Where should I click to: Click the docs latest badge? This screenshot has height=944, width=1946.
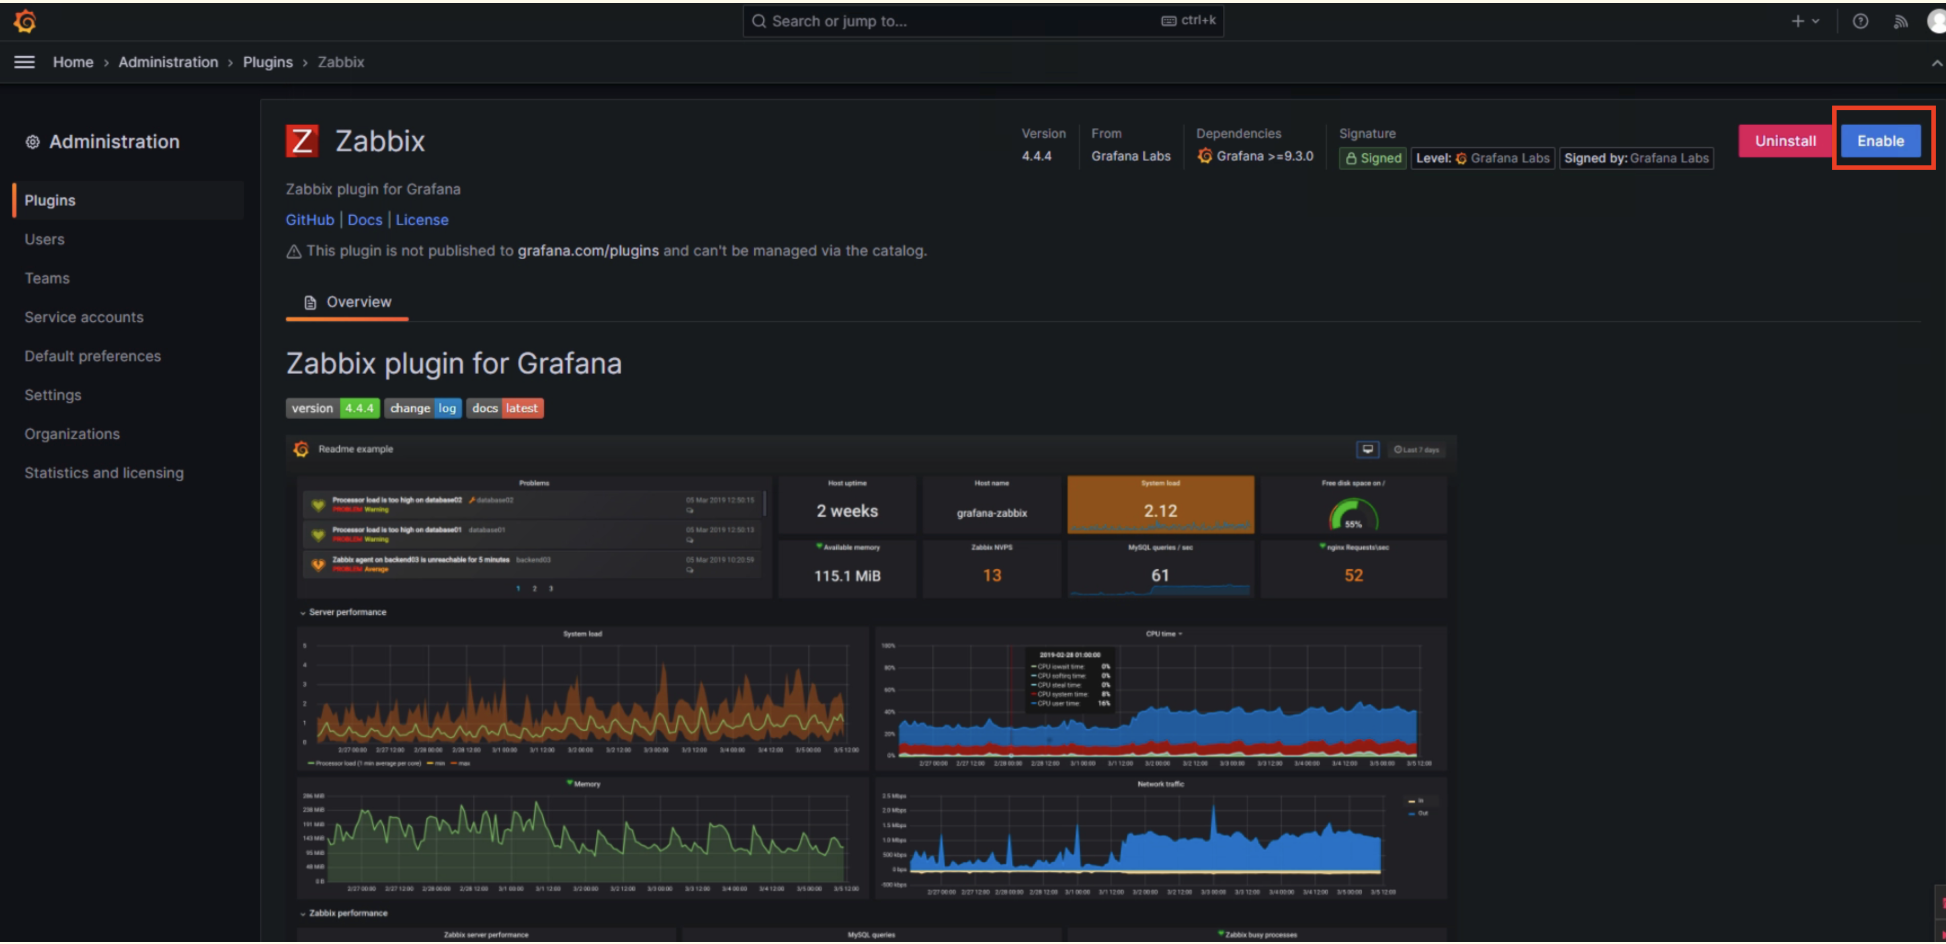(505, 408)
